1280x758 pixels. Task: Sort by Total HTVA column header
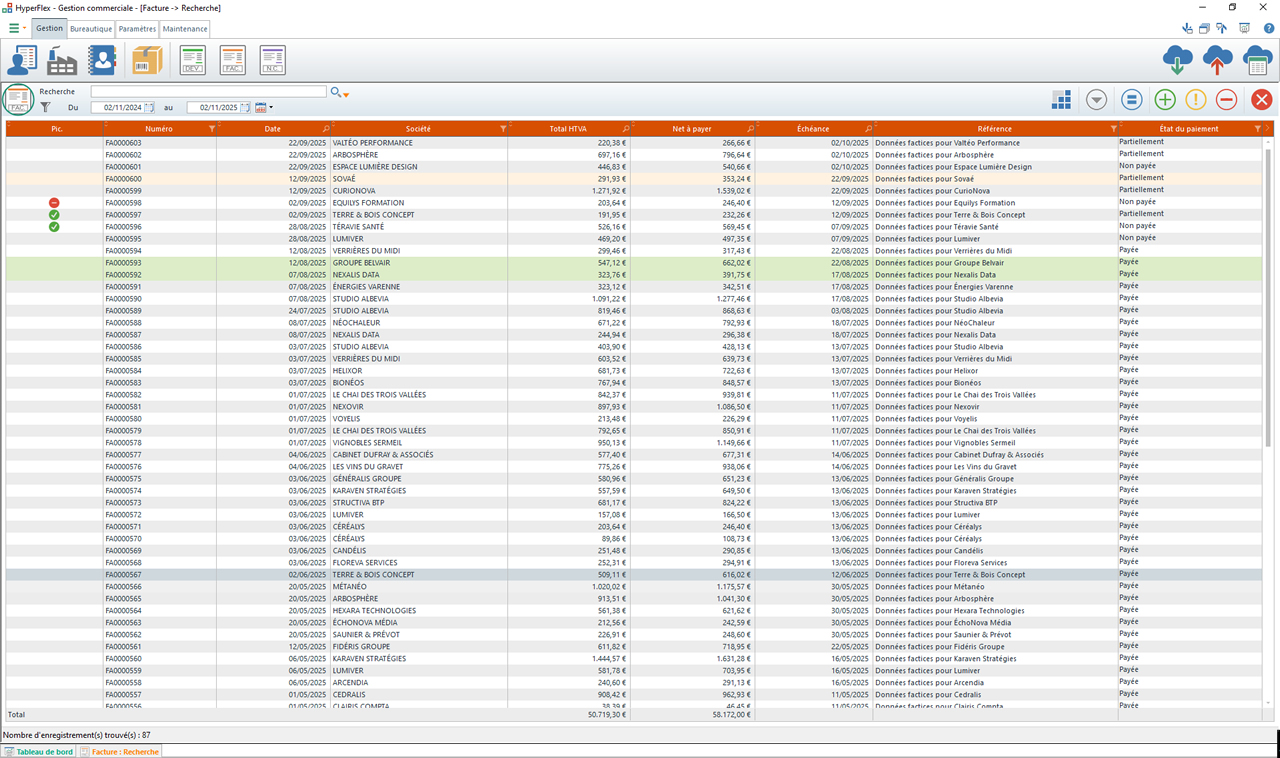pos(569,129)
